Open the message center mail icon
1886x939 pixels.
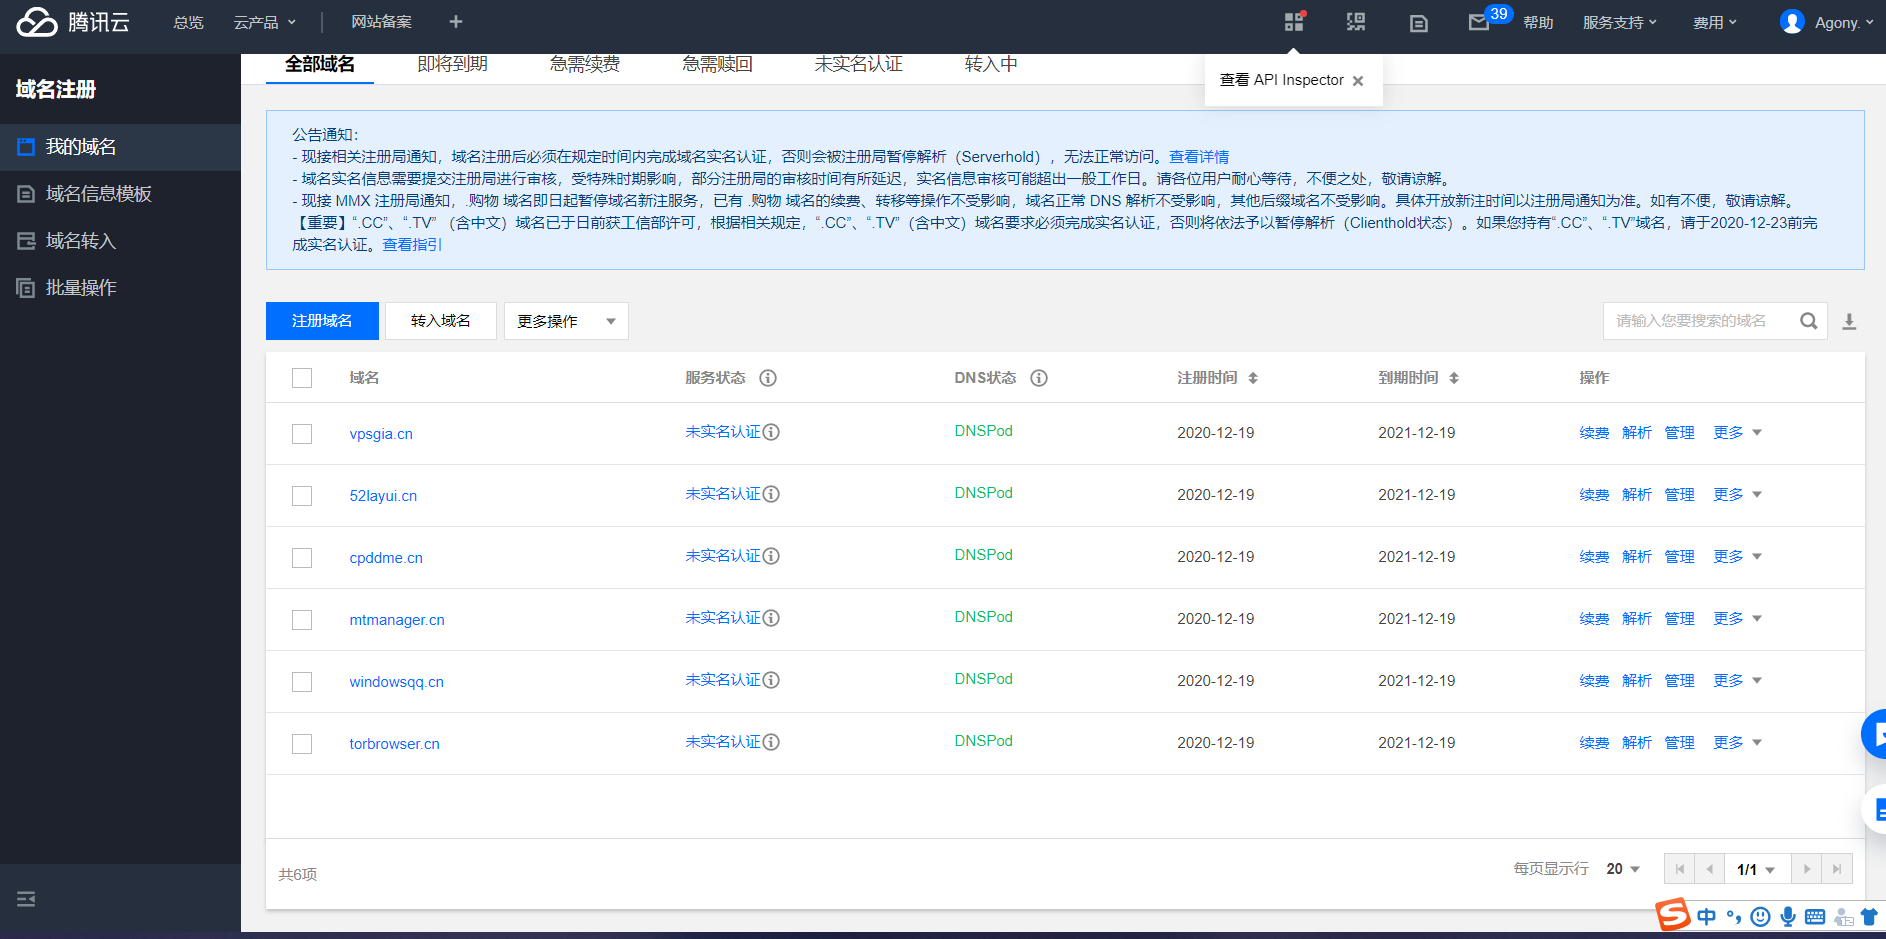click(1478, 22)
